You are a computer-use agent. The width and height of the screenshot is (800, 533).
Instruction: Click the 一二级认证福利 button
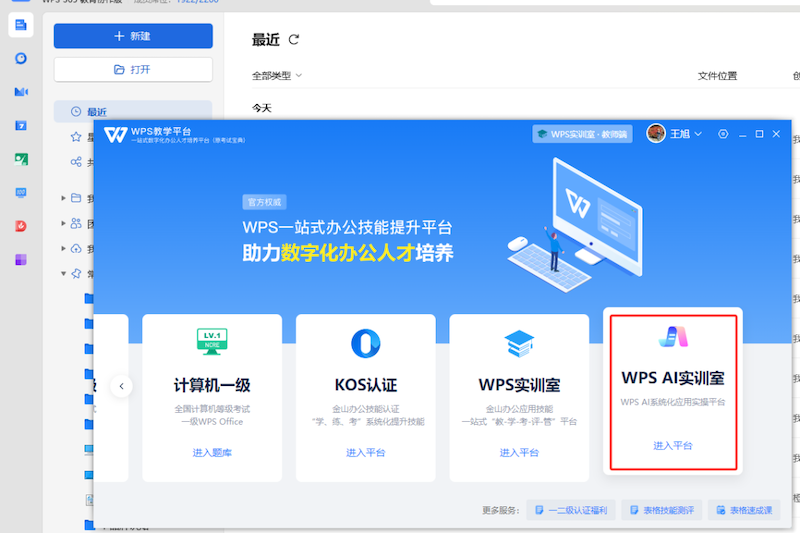pos(571,510)
